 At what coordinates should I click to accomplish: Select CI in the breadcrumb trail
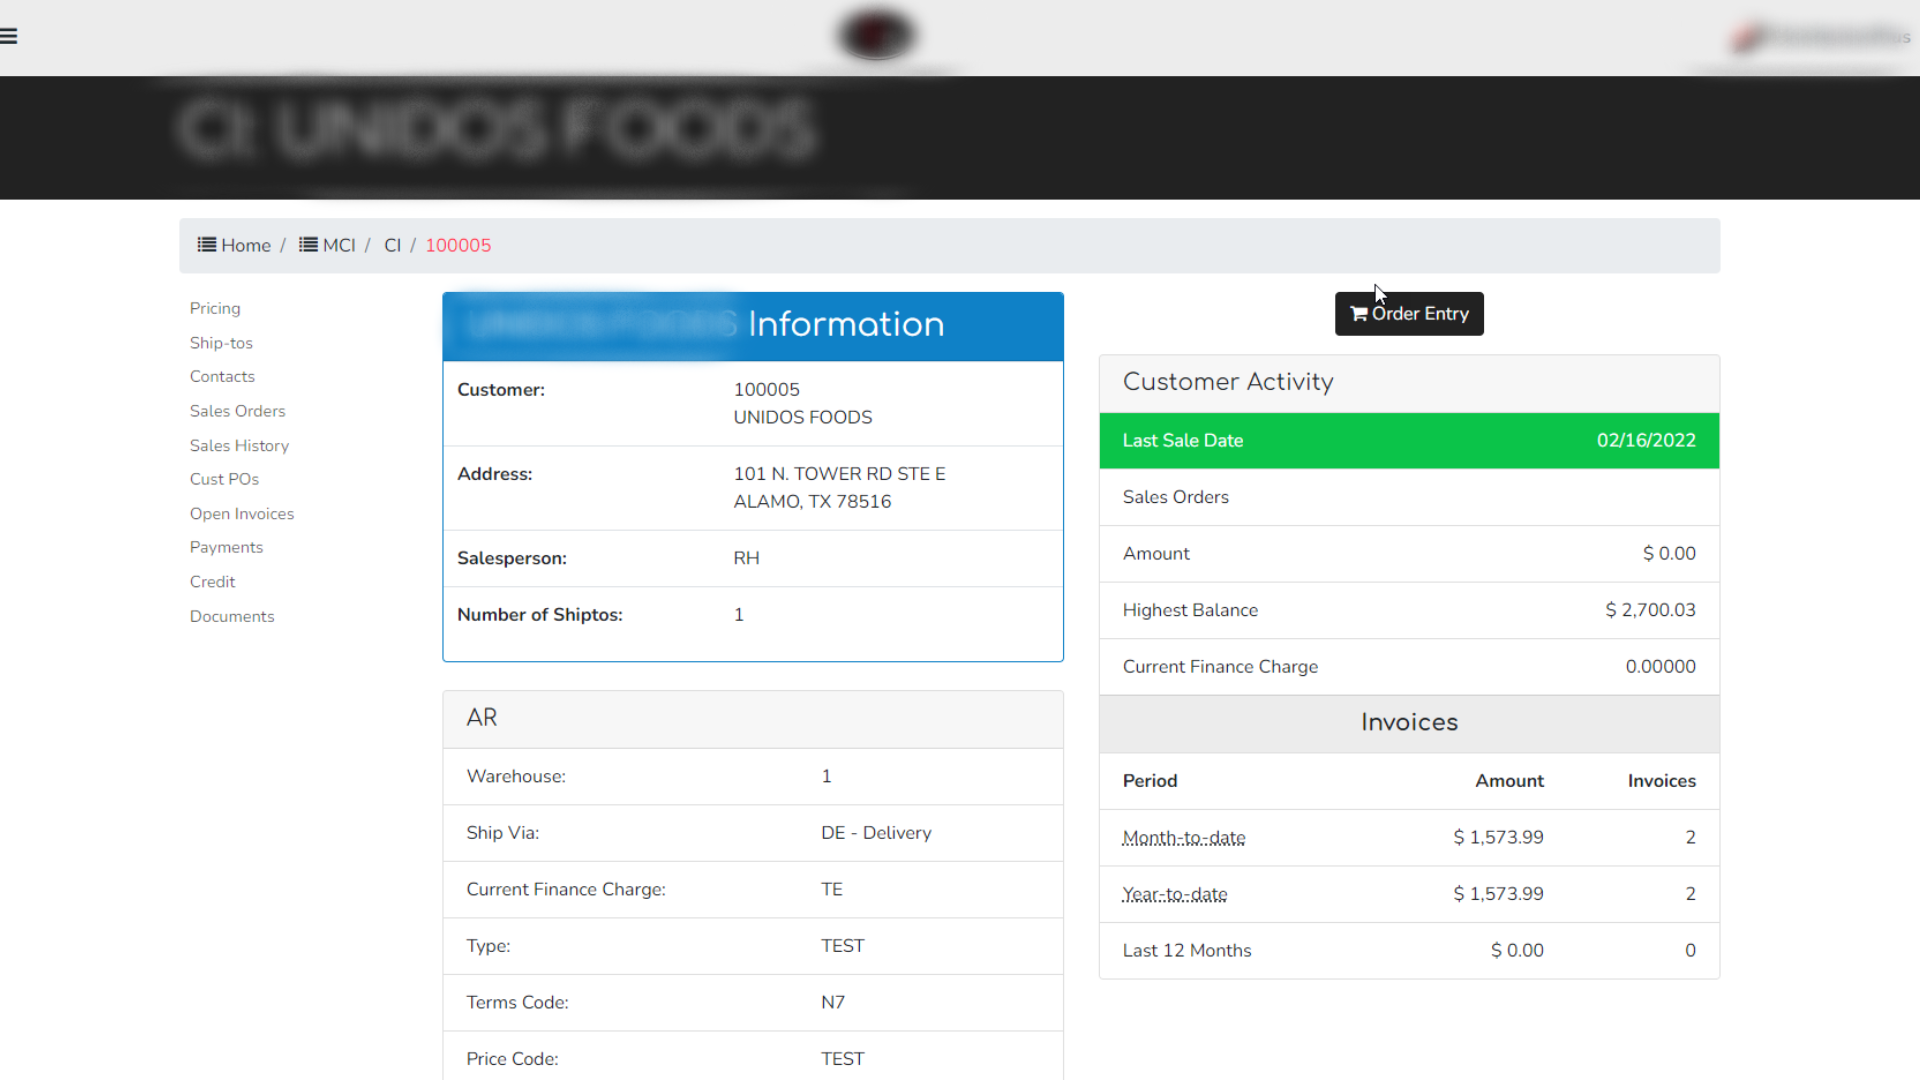coord(392,245)
